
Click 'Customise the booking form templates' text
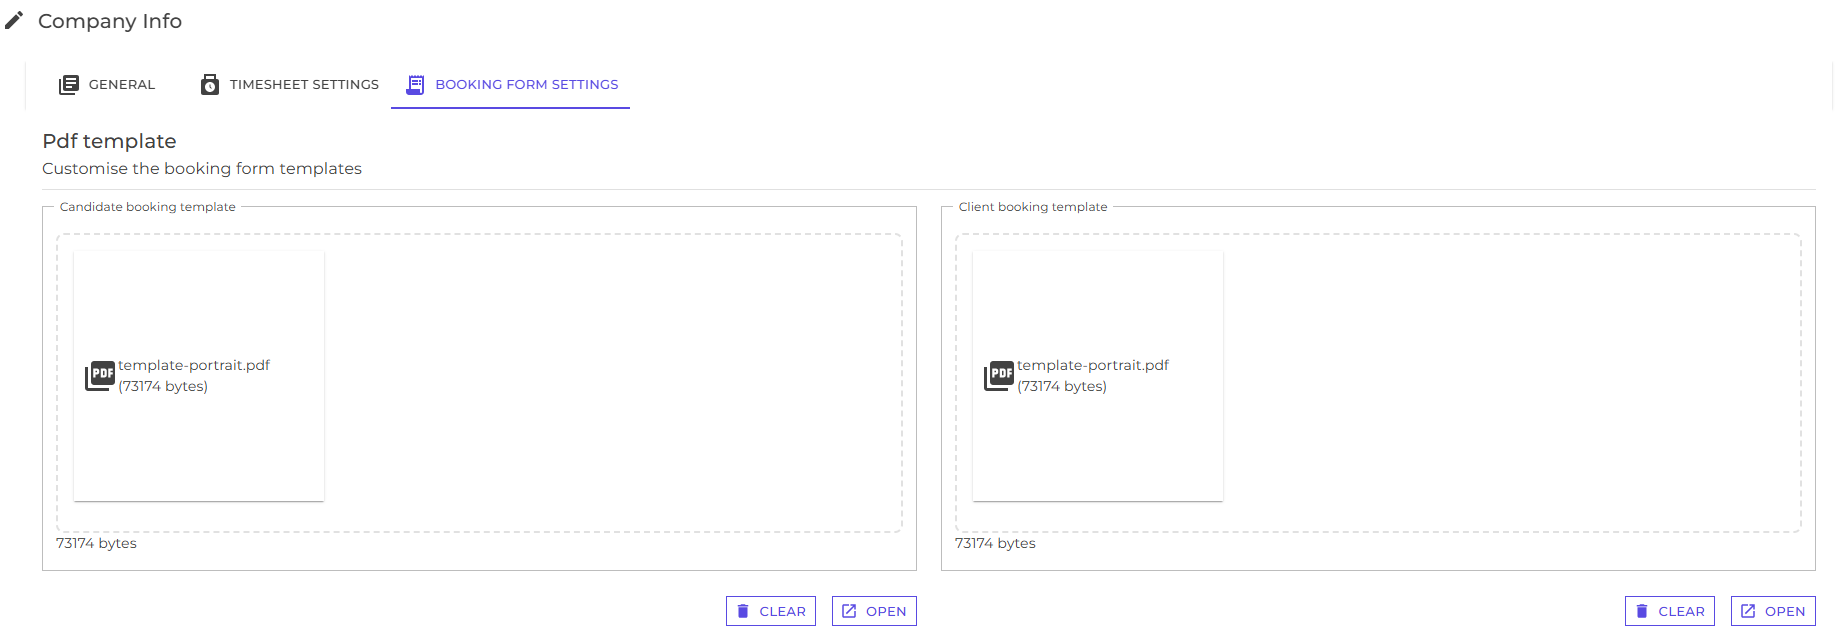[x=202, y=168]
